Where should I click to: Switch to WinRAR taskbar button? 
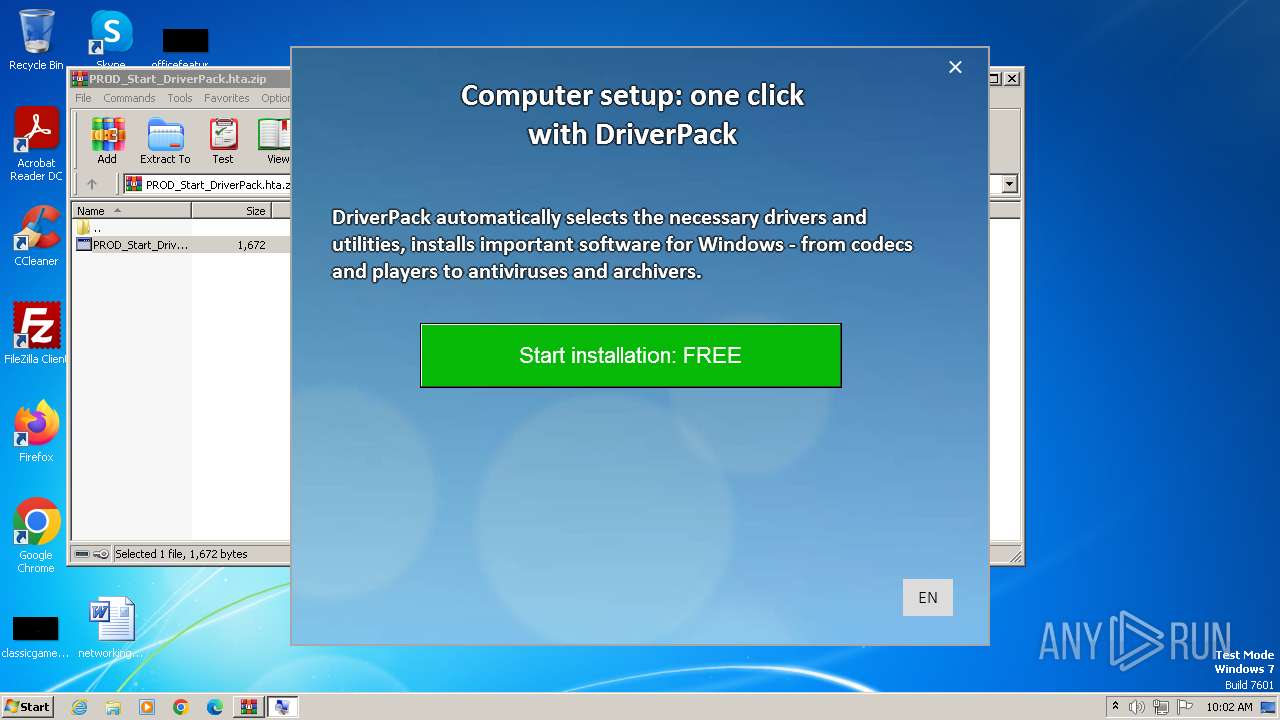point(249,707)
